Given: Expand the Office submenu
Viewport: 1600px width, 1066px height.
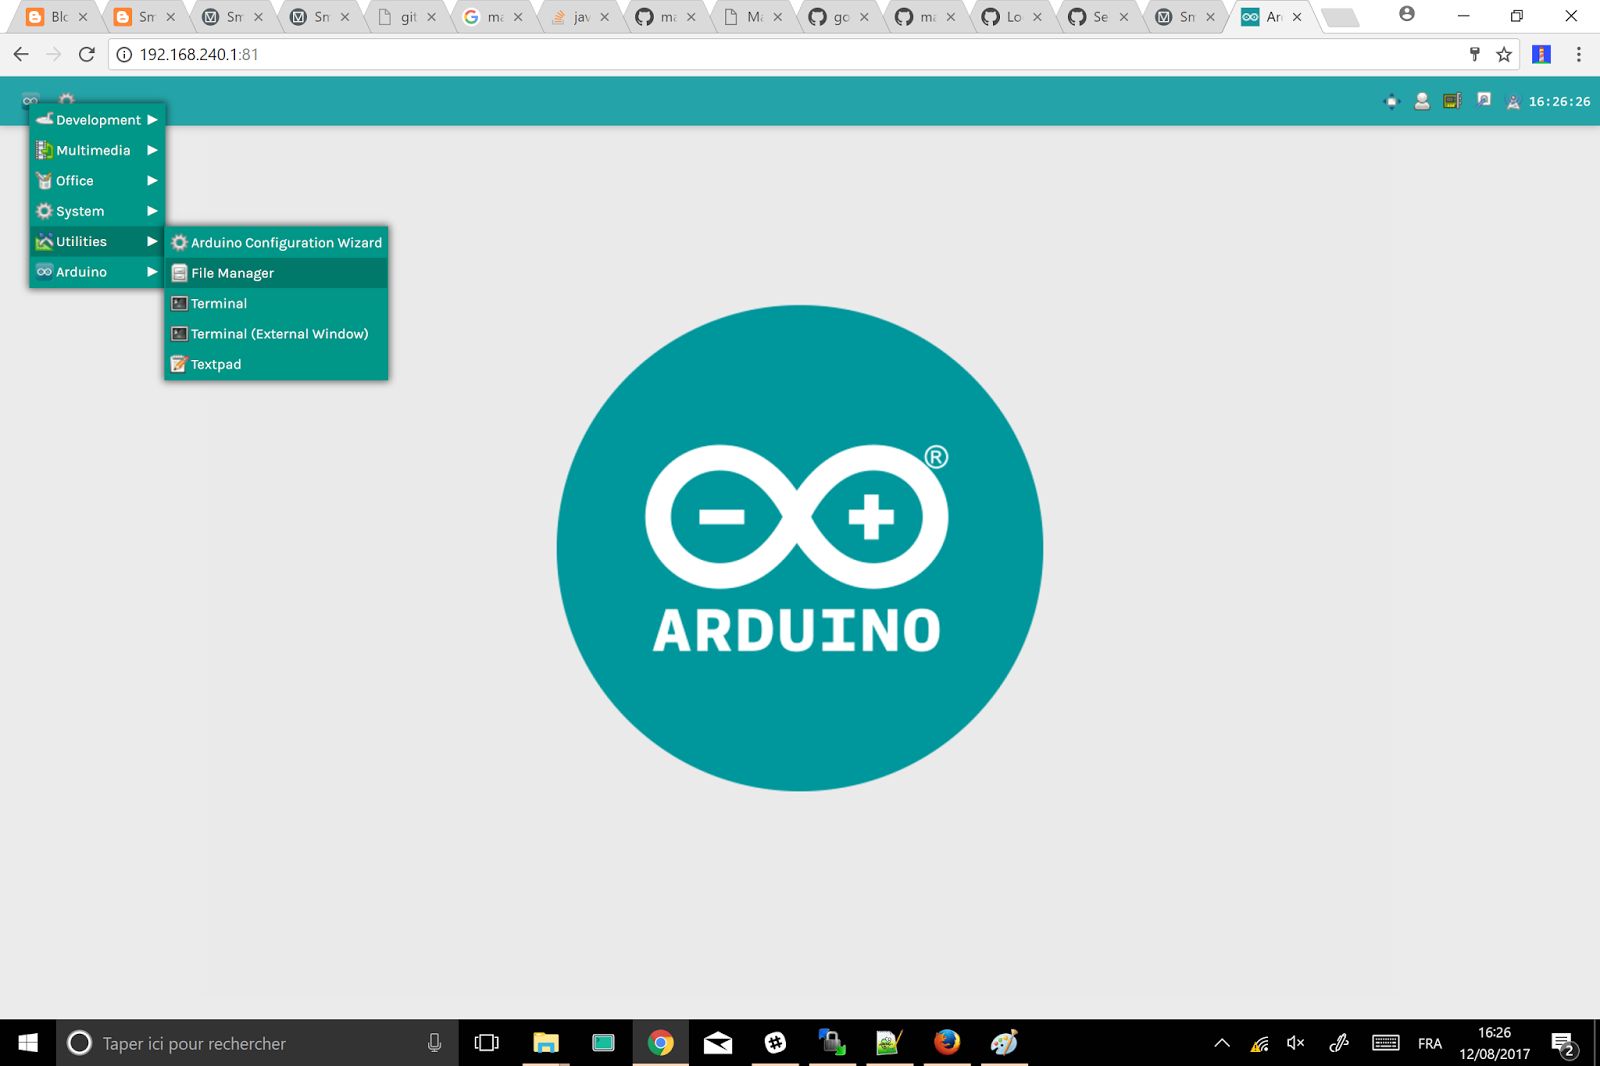Looking at the screenshot, I should click(97, 181).
